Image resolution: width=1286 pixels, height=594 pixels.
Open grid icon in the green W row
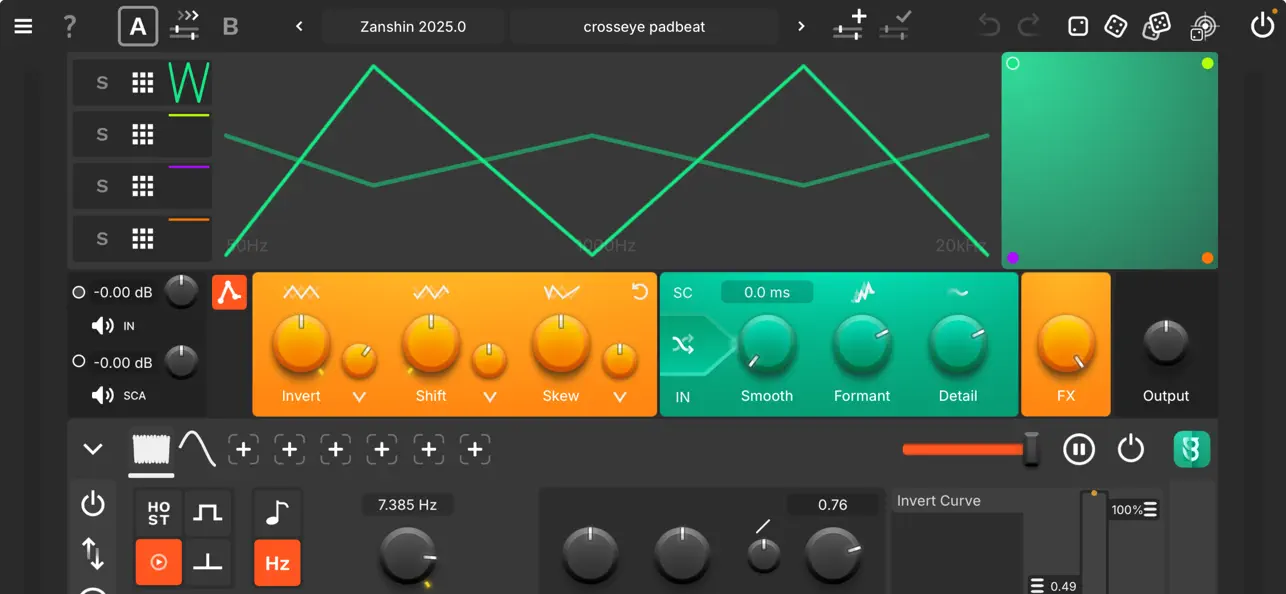click(143, 82)
